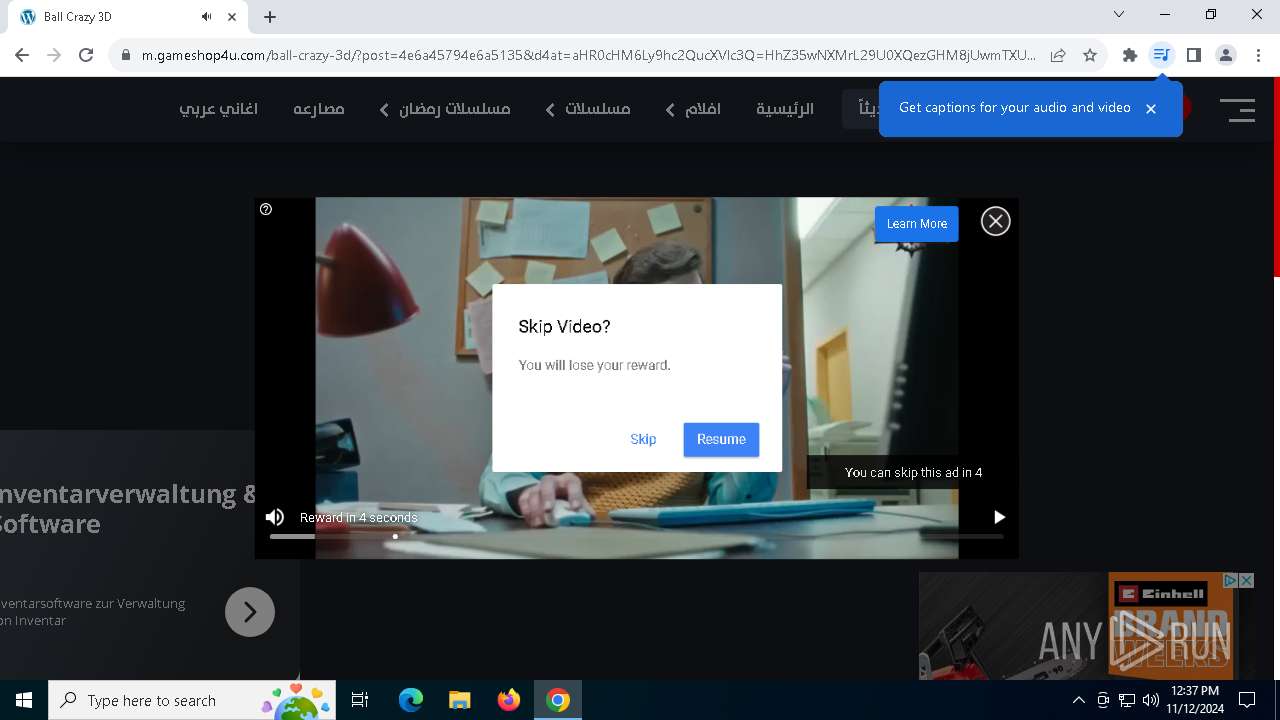Click the Learn More ad button
The width and height of the screenshot is (1280, 720).
point(917,224)
